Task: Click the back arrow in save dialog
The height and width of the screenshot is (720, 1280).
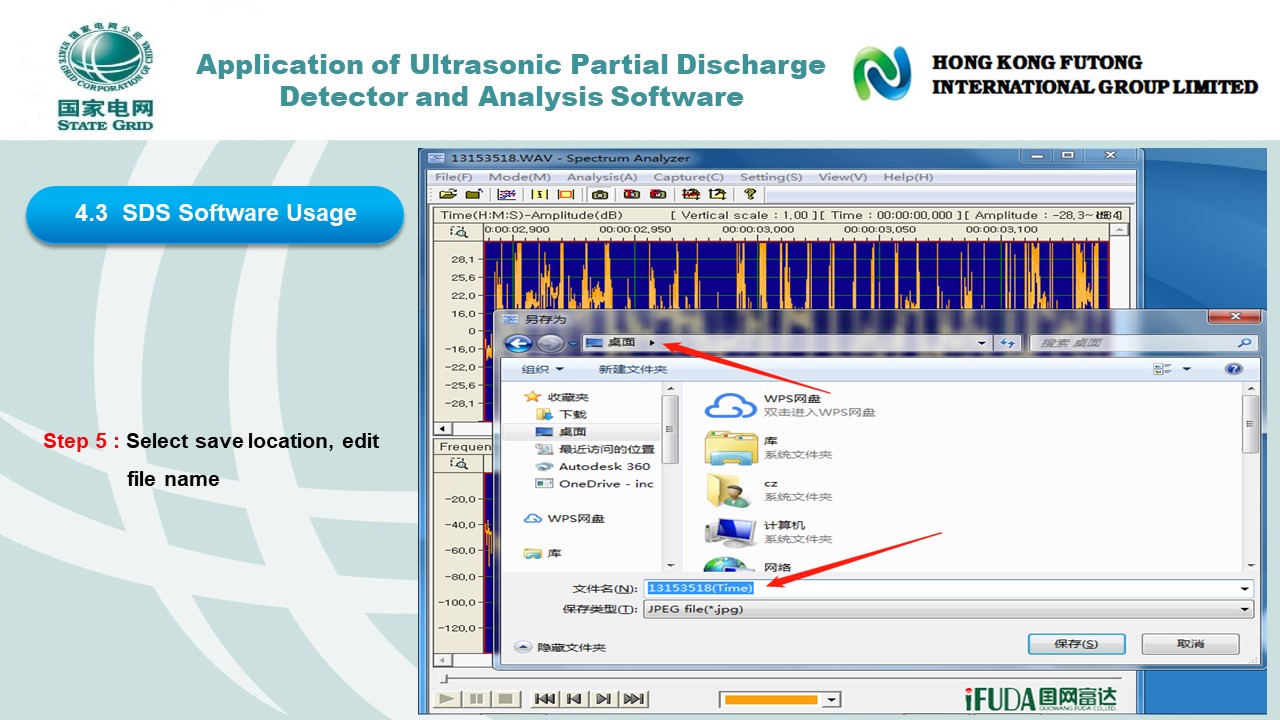Action: [x=518, y=344]
